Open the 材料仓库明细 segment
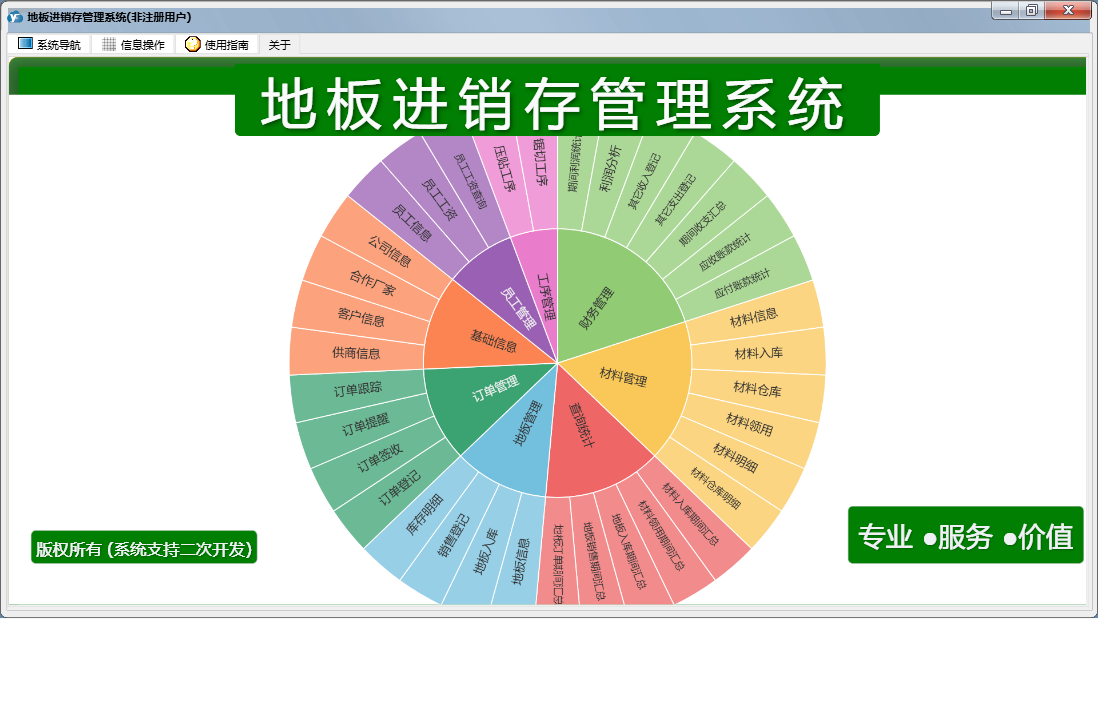 point(715,487)
